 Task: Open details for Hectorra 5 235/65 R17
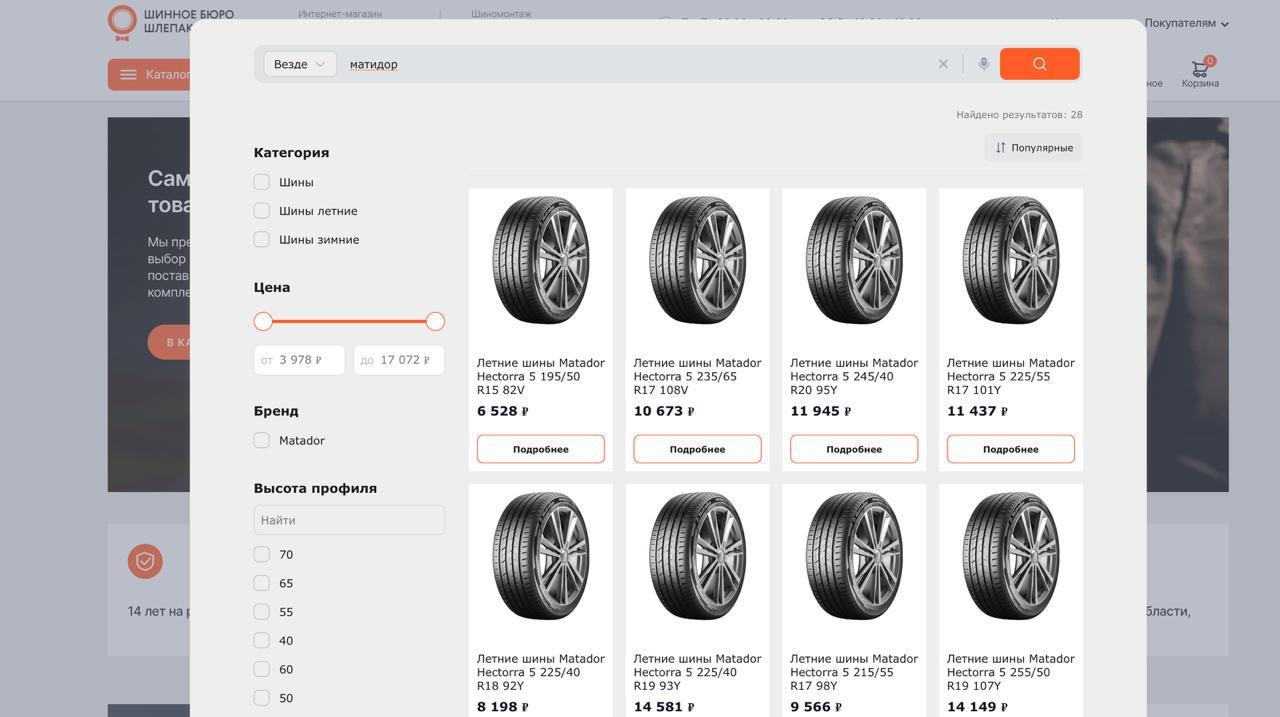(697, 449)
